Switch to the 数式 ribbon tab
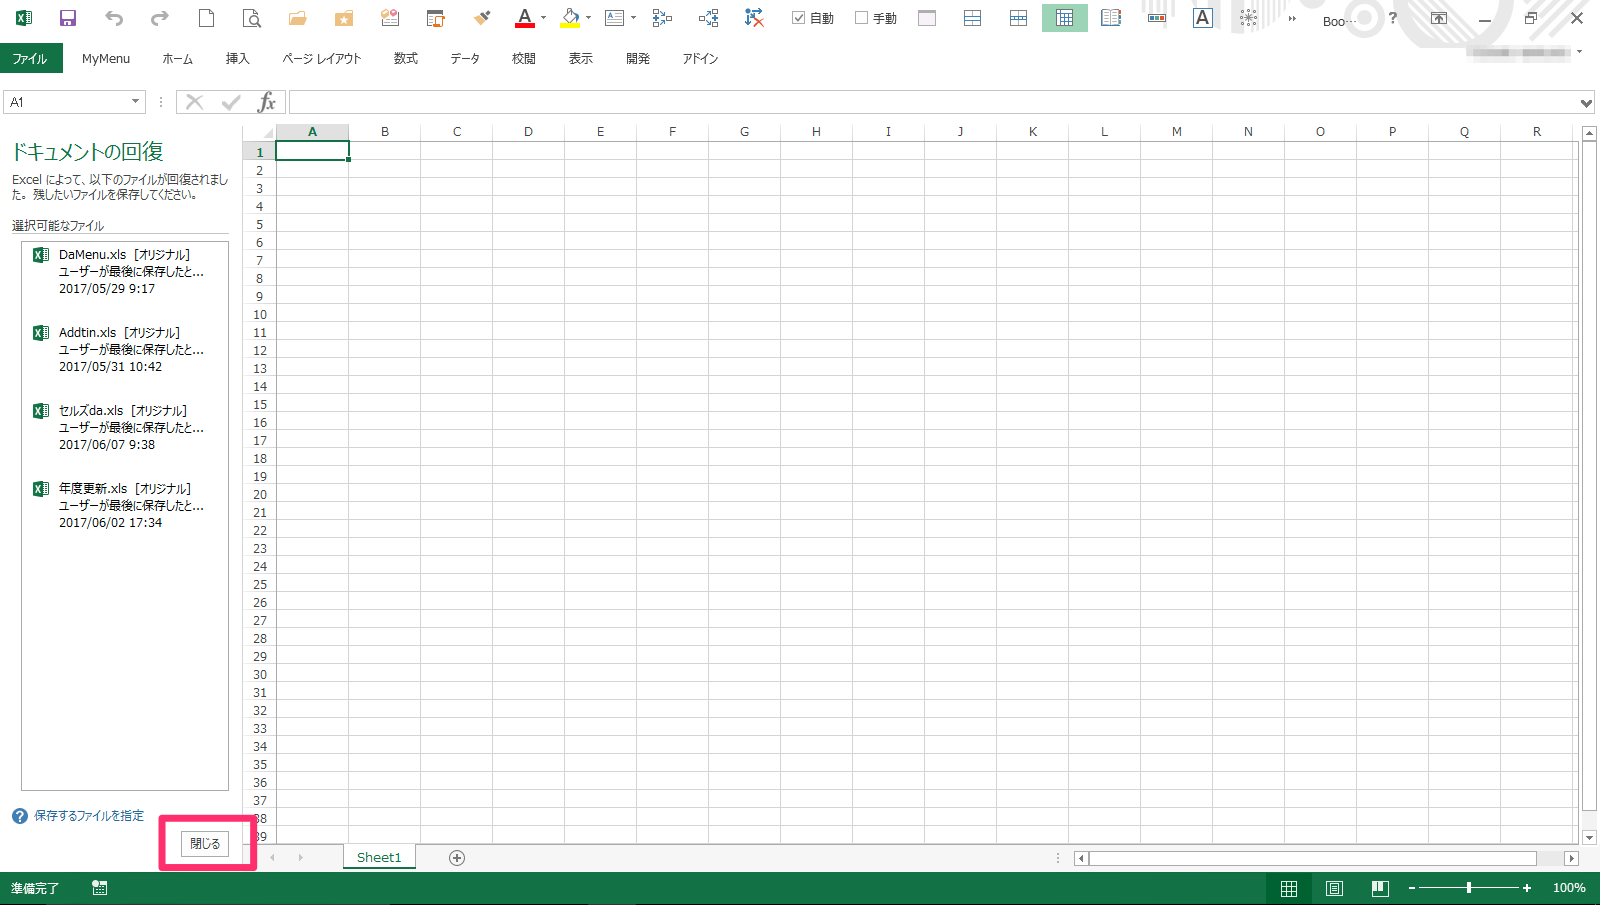The image size is (1600, 905). tap(405, 59)
